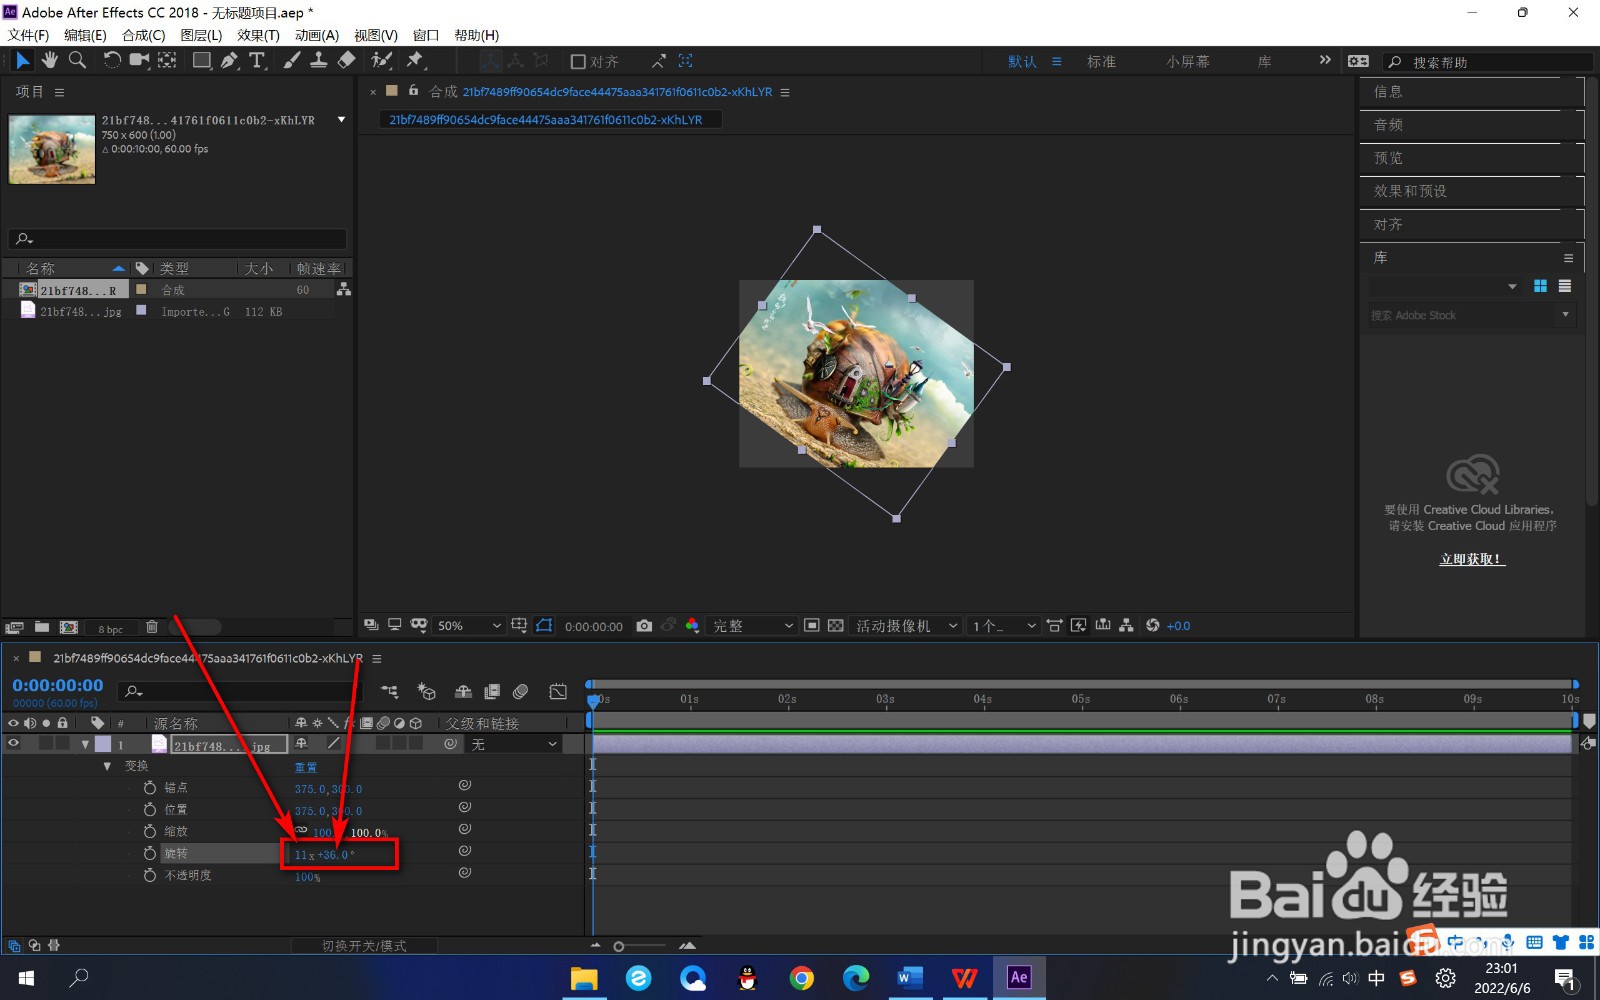Select the Selection arrow tool
The image size is (1600, 1000).
pos(22,60)
